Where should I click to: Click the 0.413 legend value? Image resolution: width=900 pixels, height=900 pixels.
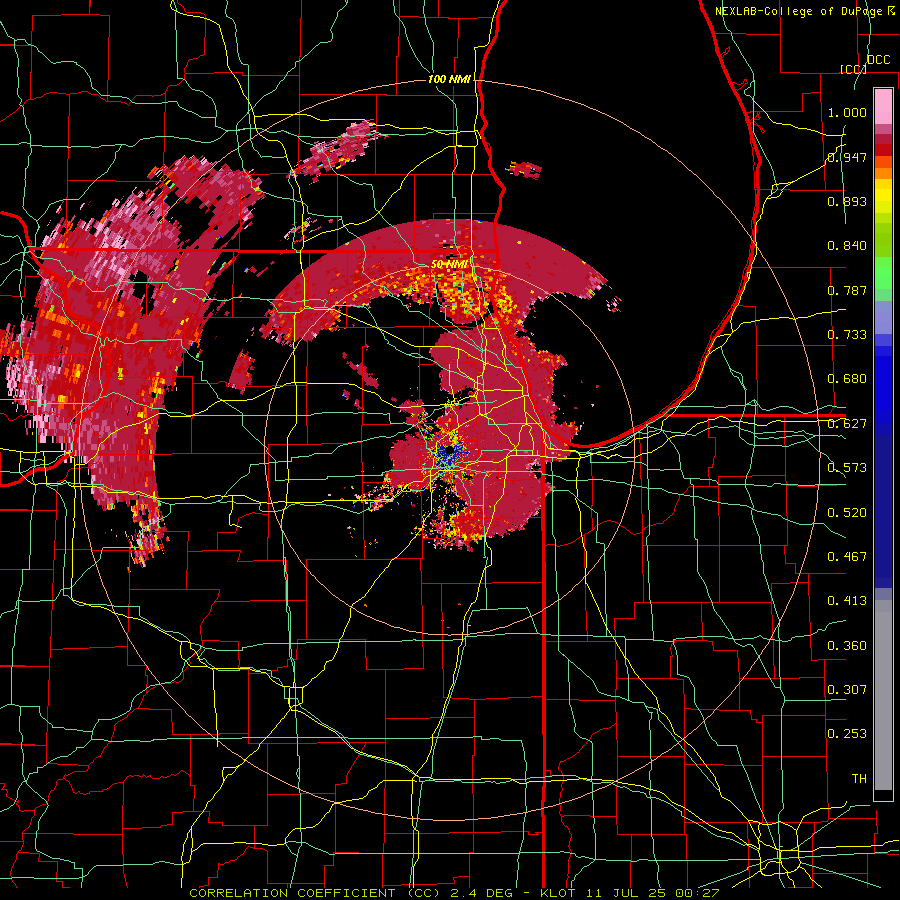[x=847, y=600]
